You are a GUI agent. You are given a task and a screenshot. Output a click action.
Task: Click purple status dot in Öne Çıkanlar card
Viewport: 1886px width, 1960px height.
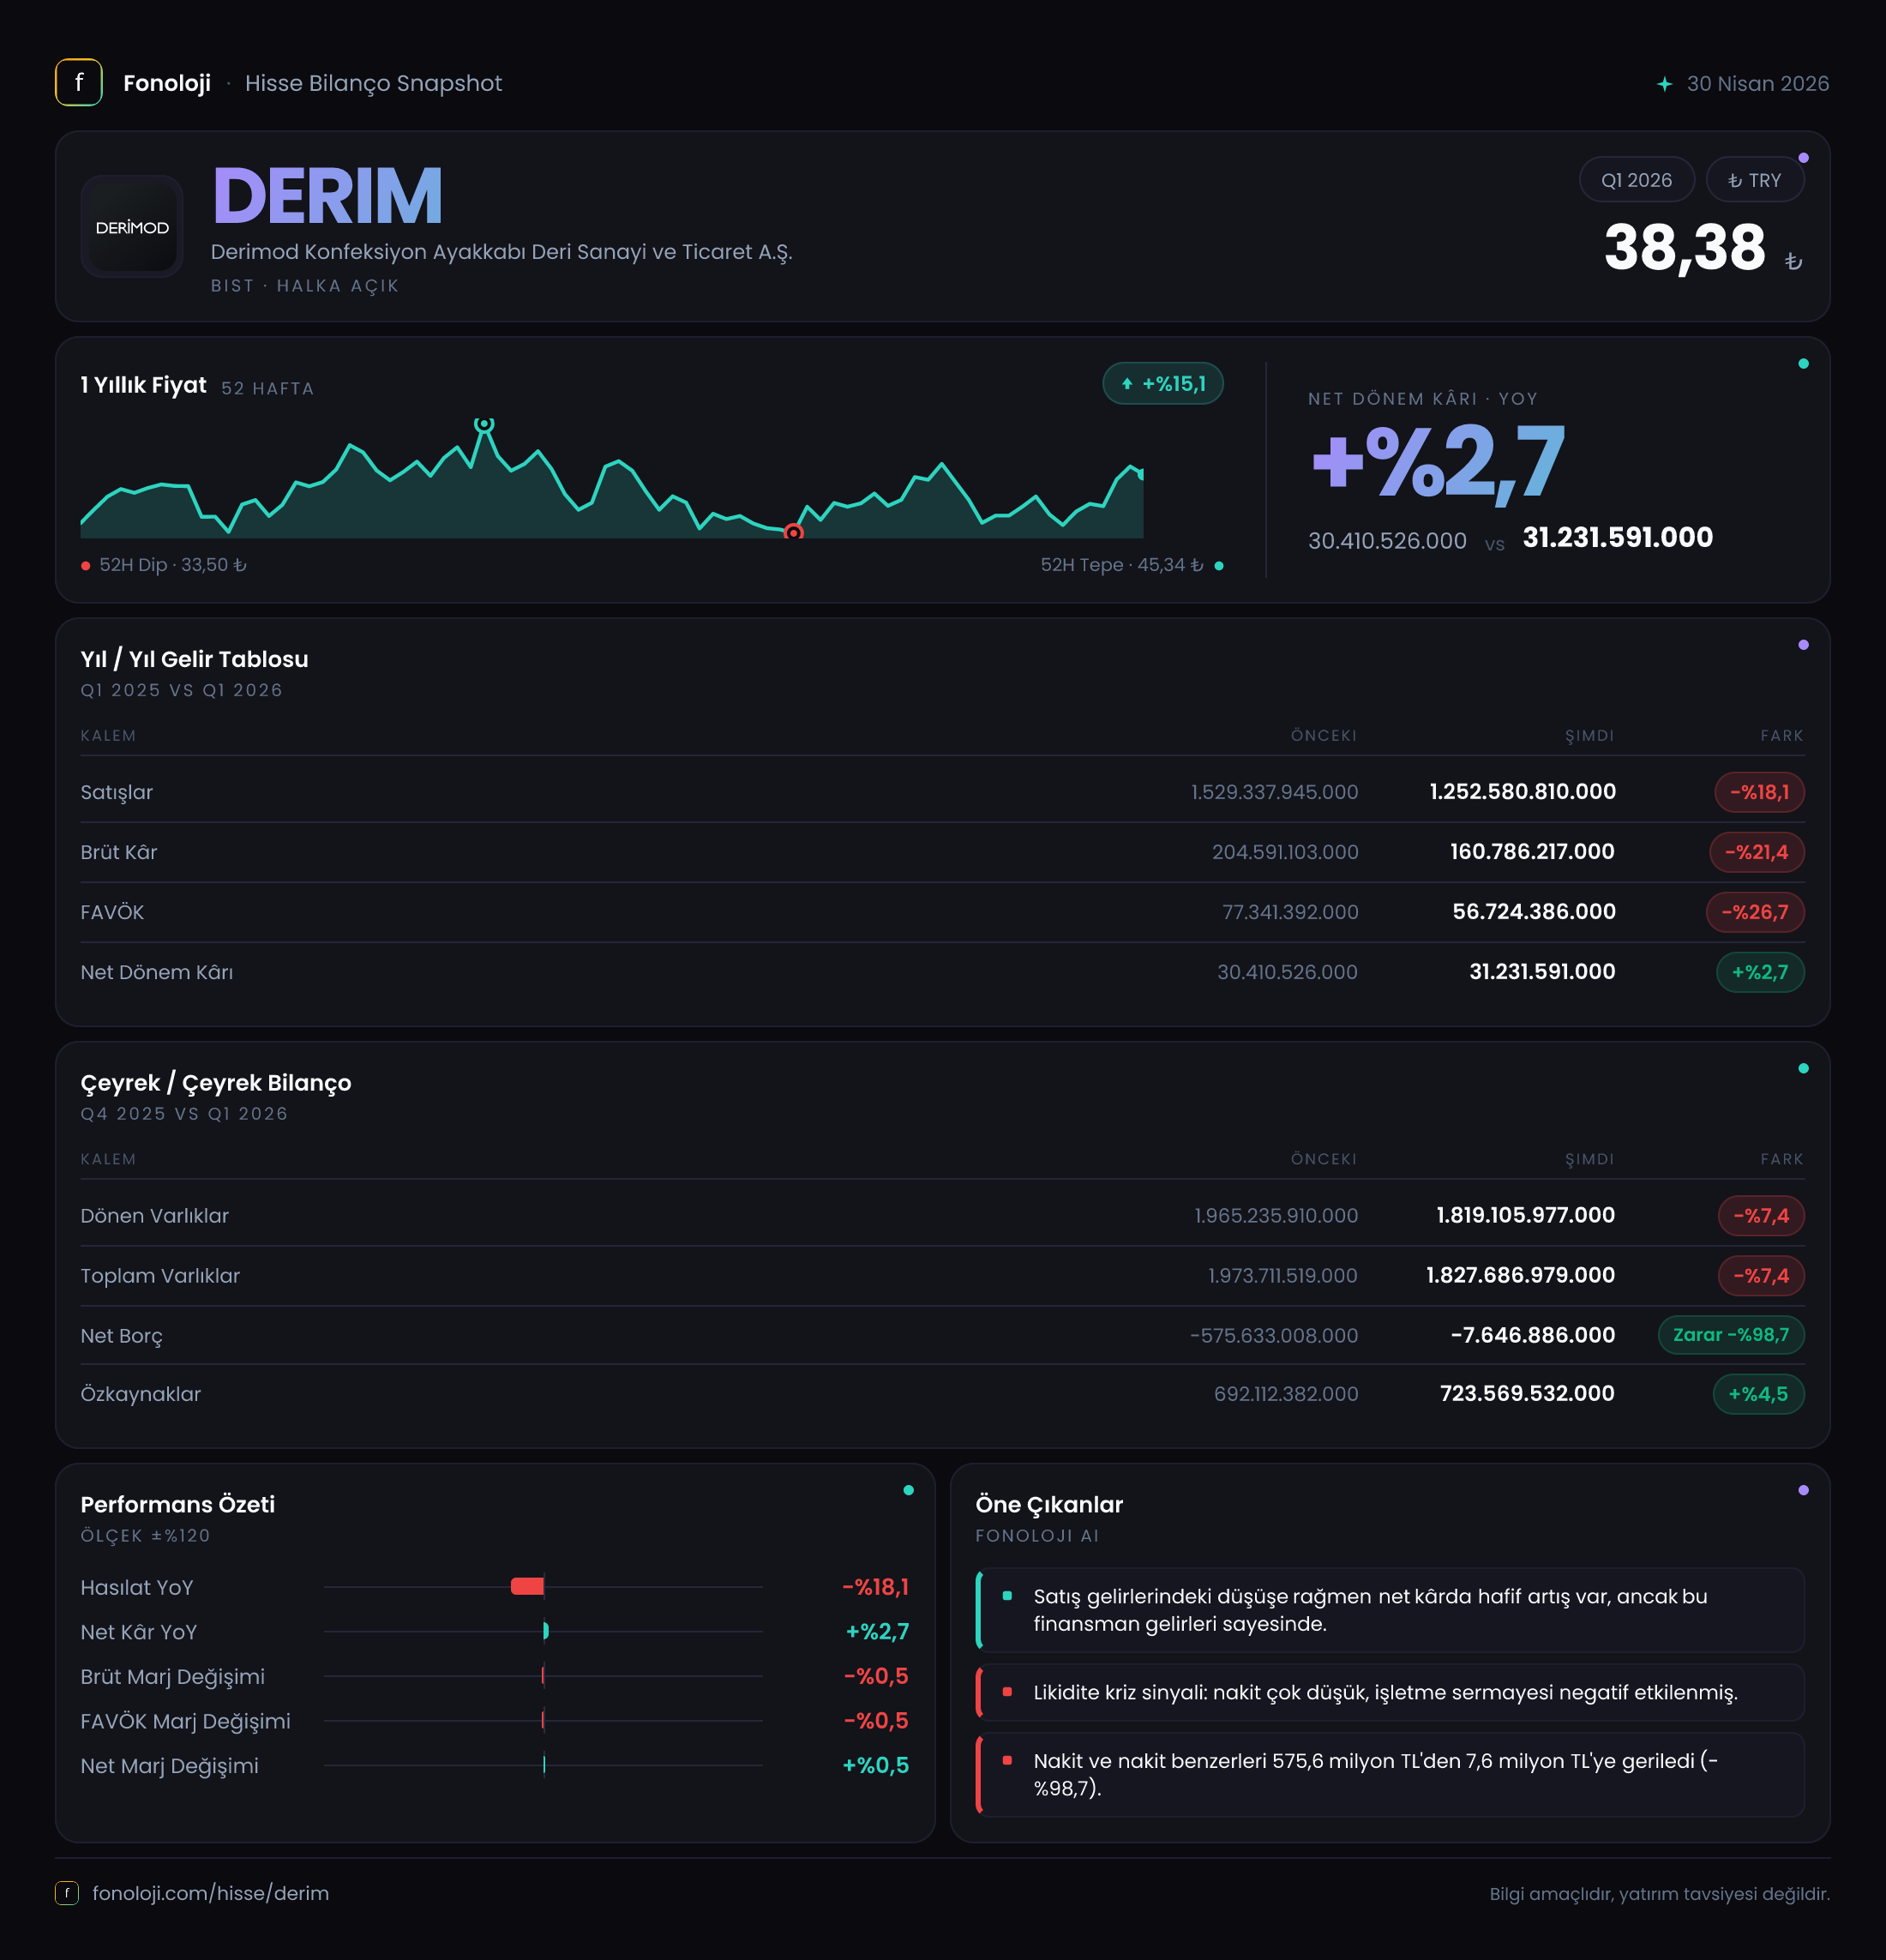[x=1803, y=1490]
